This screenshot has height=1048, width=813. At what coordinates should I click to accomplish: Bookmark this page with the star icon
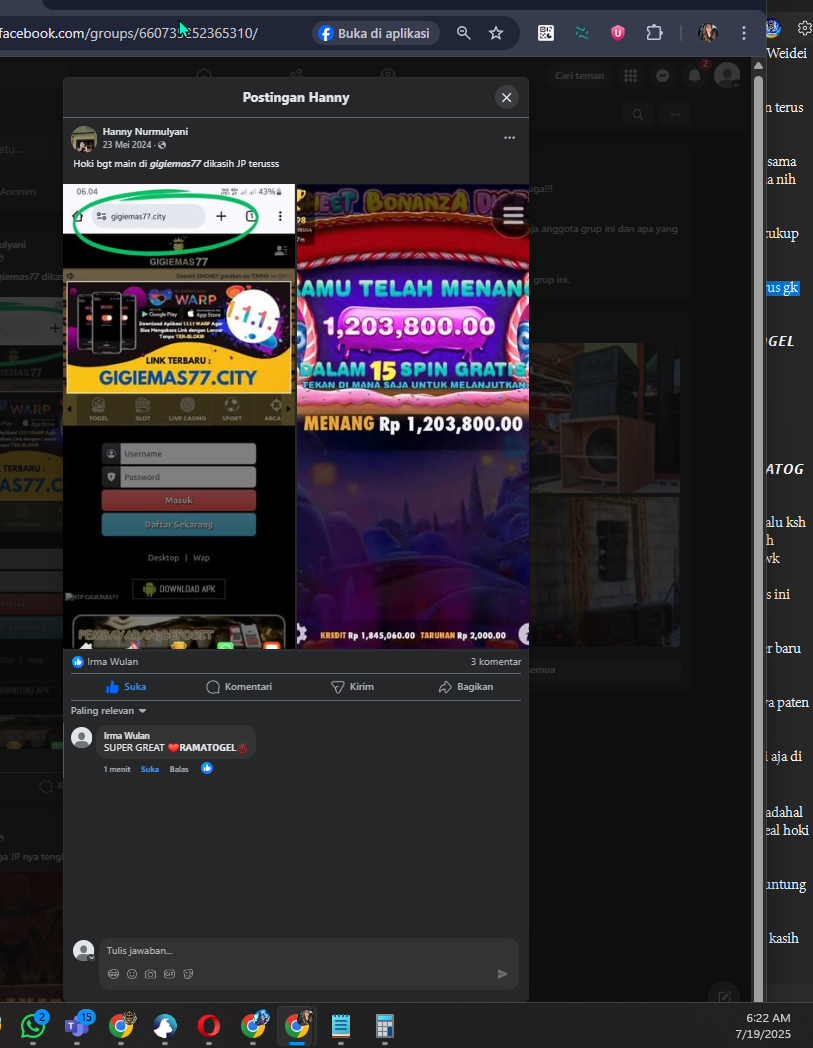coord(496,33)
